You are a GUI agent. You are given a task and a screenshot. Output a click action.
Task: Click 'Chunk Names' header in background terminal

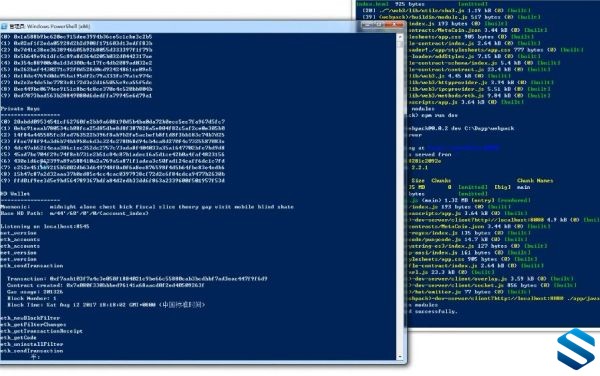[535, 181]
